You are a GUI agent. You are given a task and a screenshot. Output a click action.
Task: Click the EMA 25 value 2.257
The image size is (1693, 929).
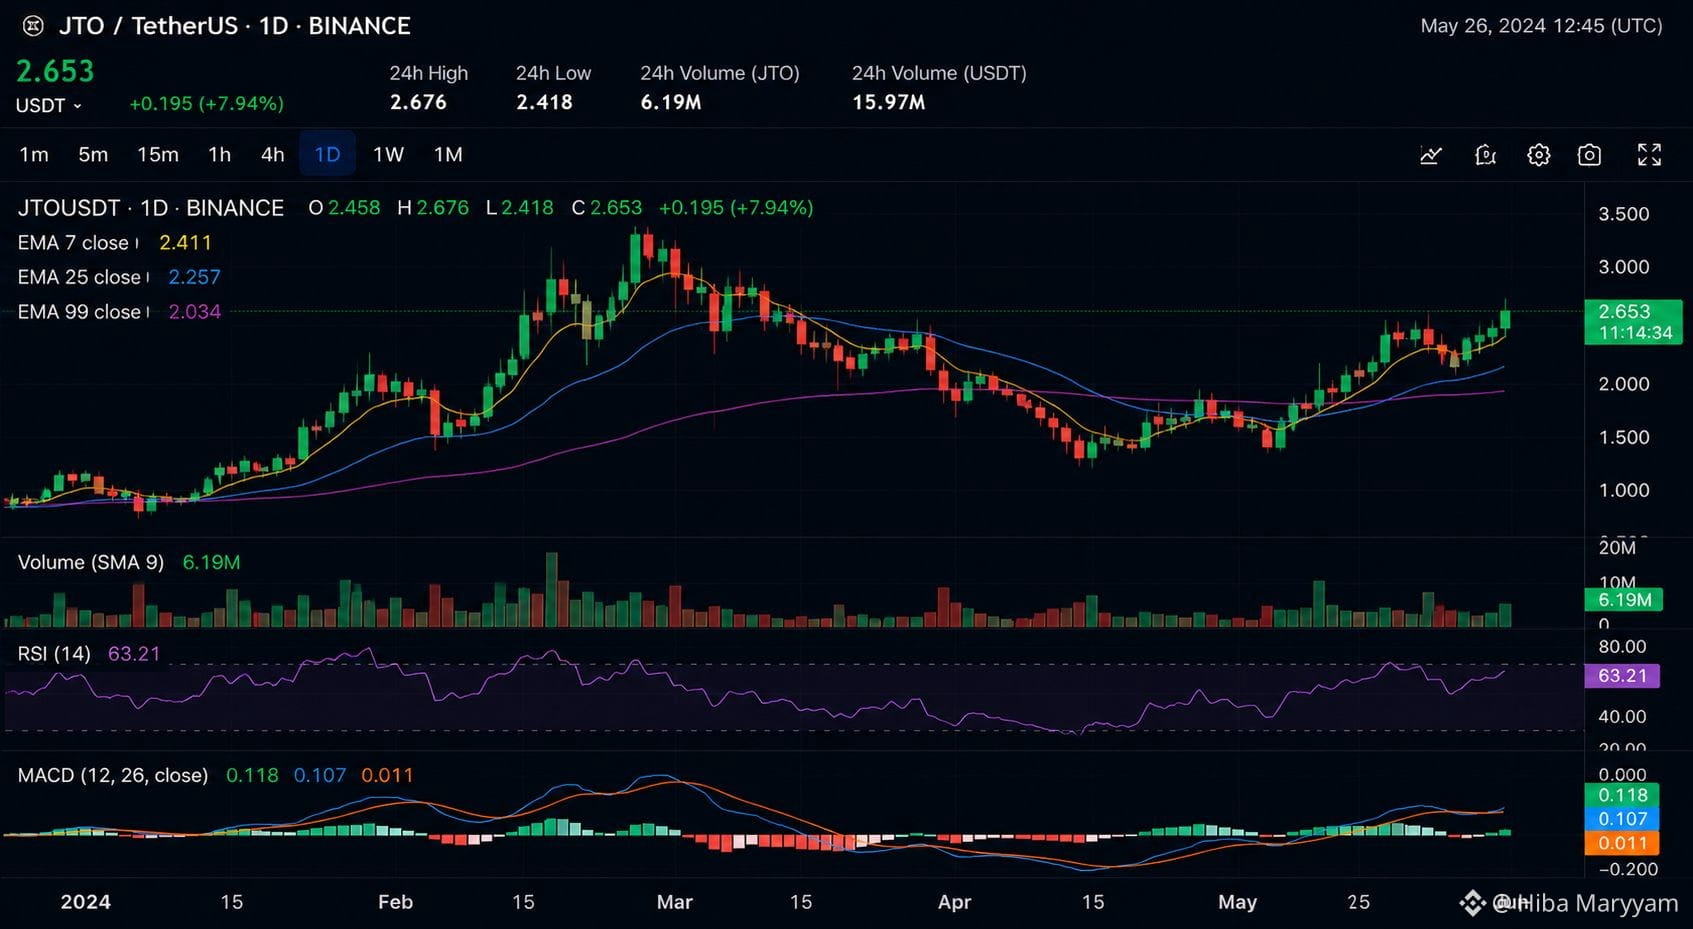click(x=194, y=277)
